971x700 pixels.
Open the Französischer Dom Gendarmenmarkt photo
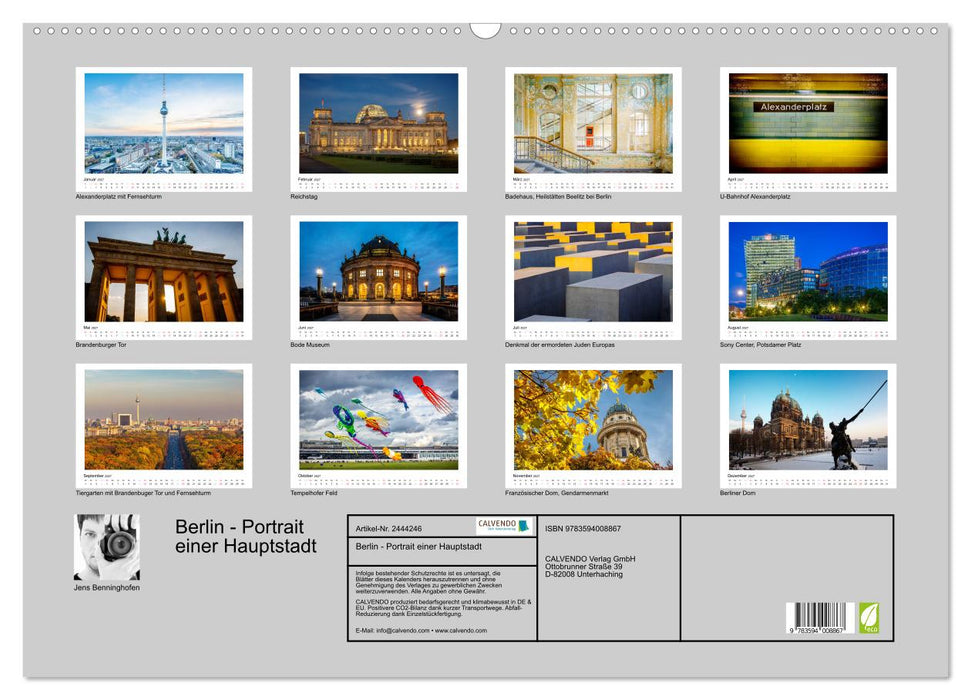(593, 419)
